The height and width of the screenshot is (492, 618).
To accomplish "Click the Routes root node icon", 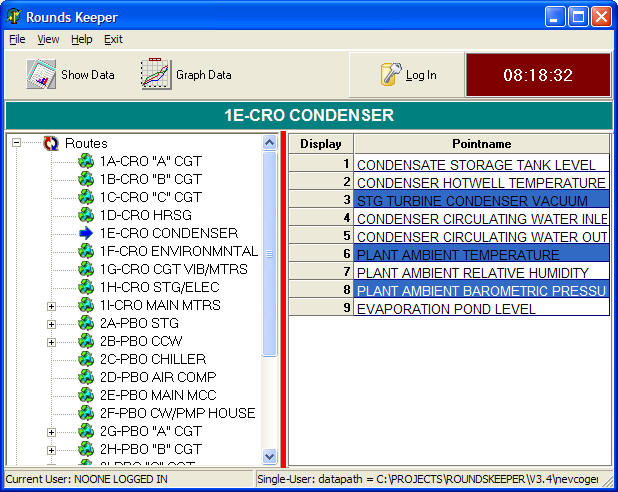I will click(51, 143).
